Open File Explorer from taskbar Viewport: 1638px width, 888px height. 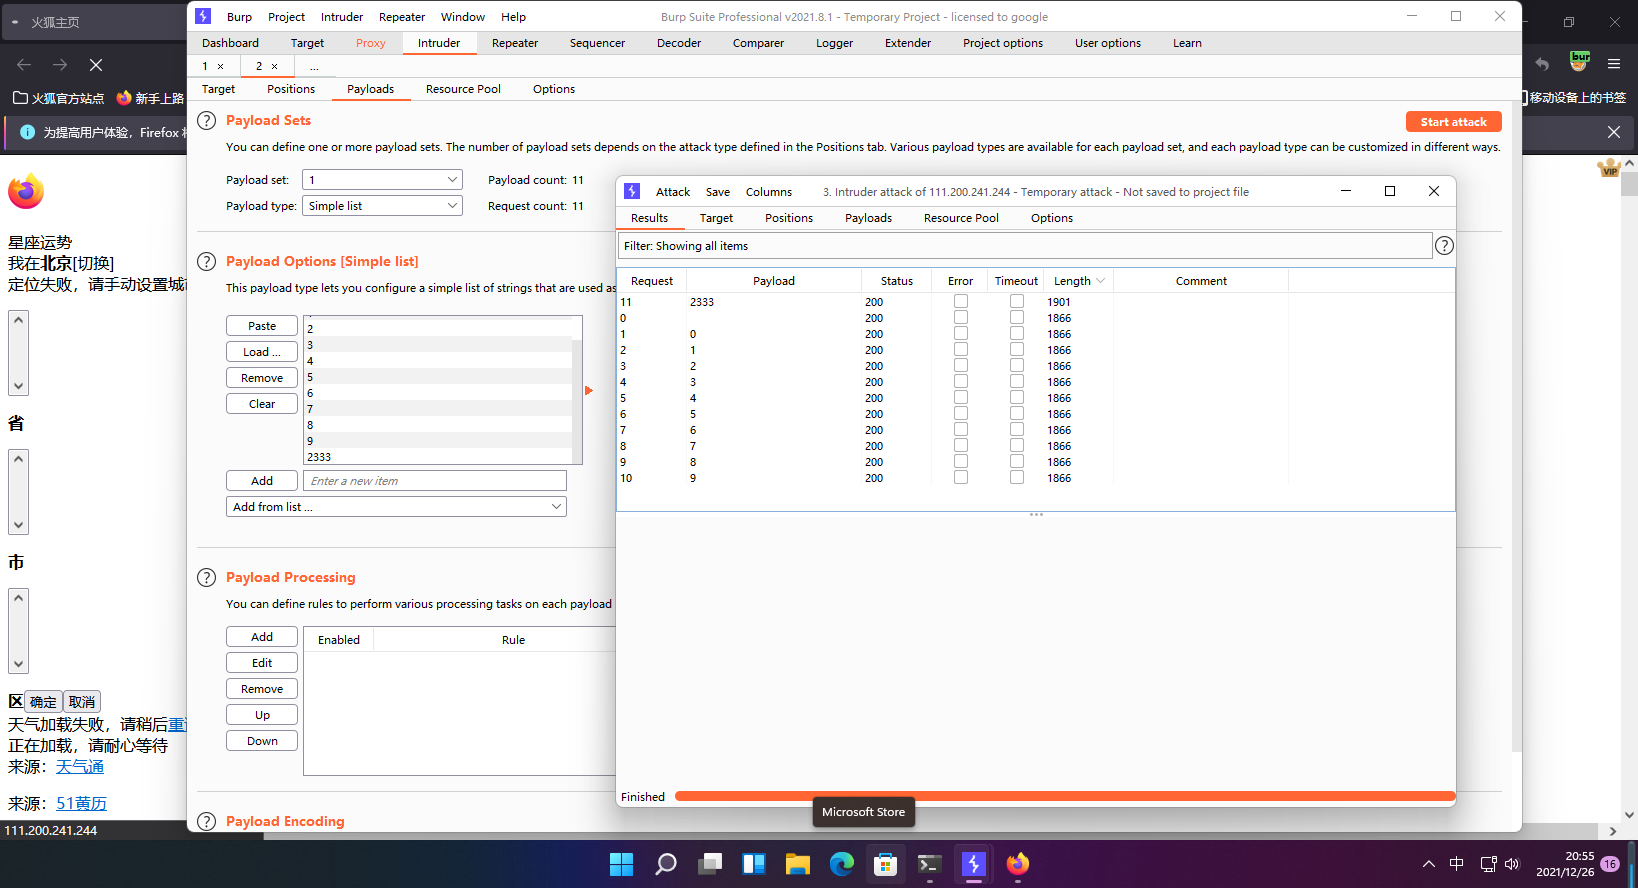[x=797, y=864]
